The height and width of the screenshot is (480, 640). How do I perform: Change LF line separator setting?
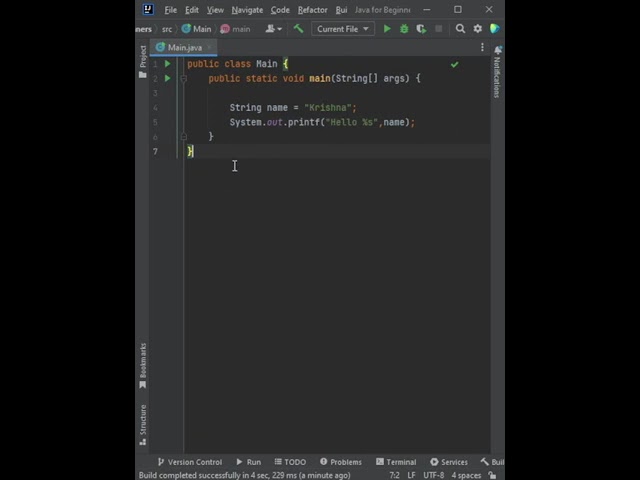(411, 475)
